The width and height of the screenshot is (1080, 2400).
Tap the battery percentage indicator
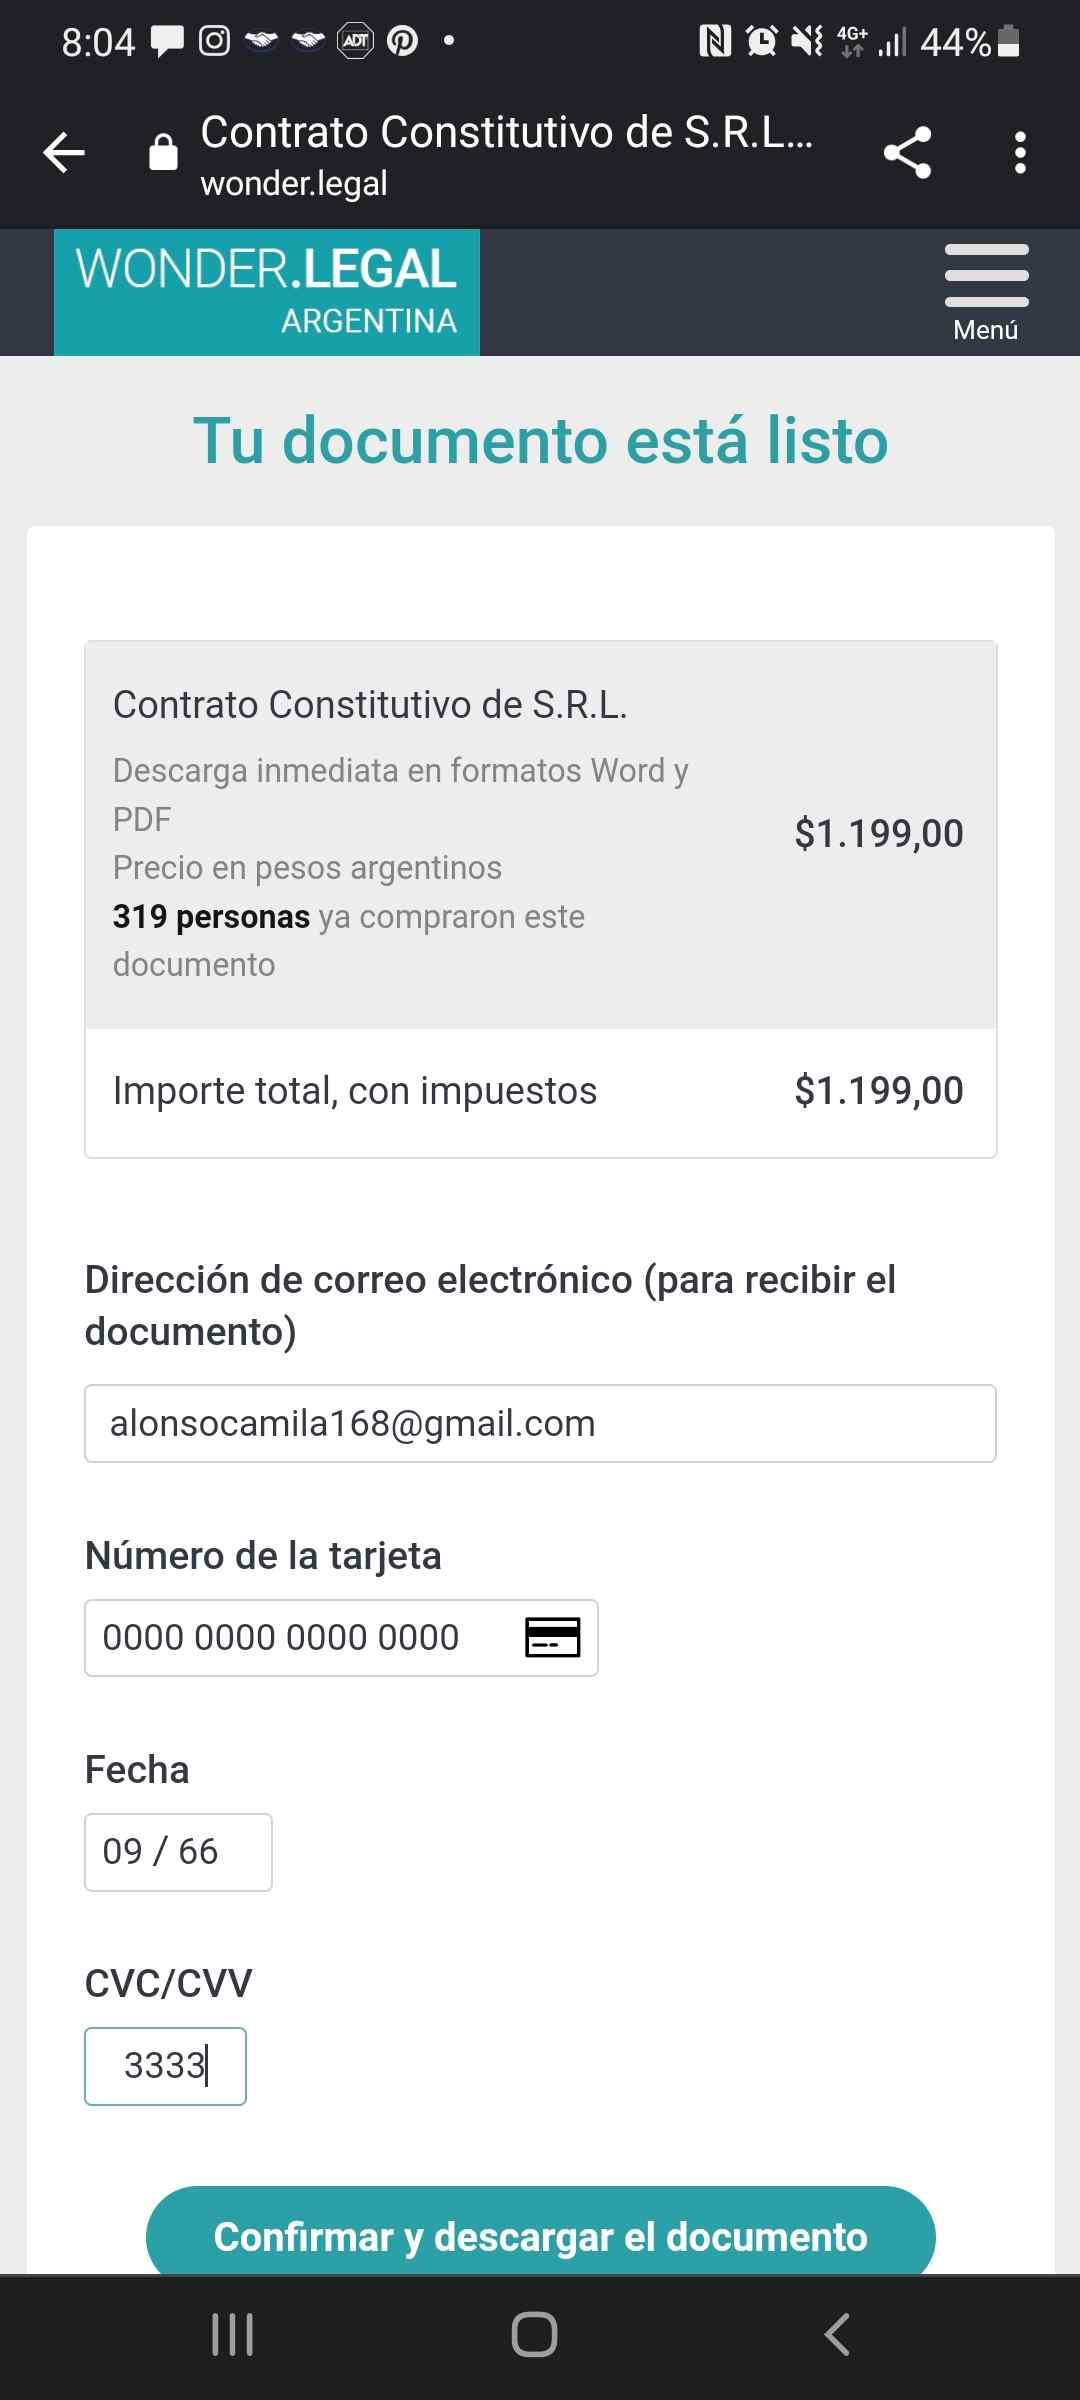coord(955,42)
